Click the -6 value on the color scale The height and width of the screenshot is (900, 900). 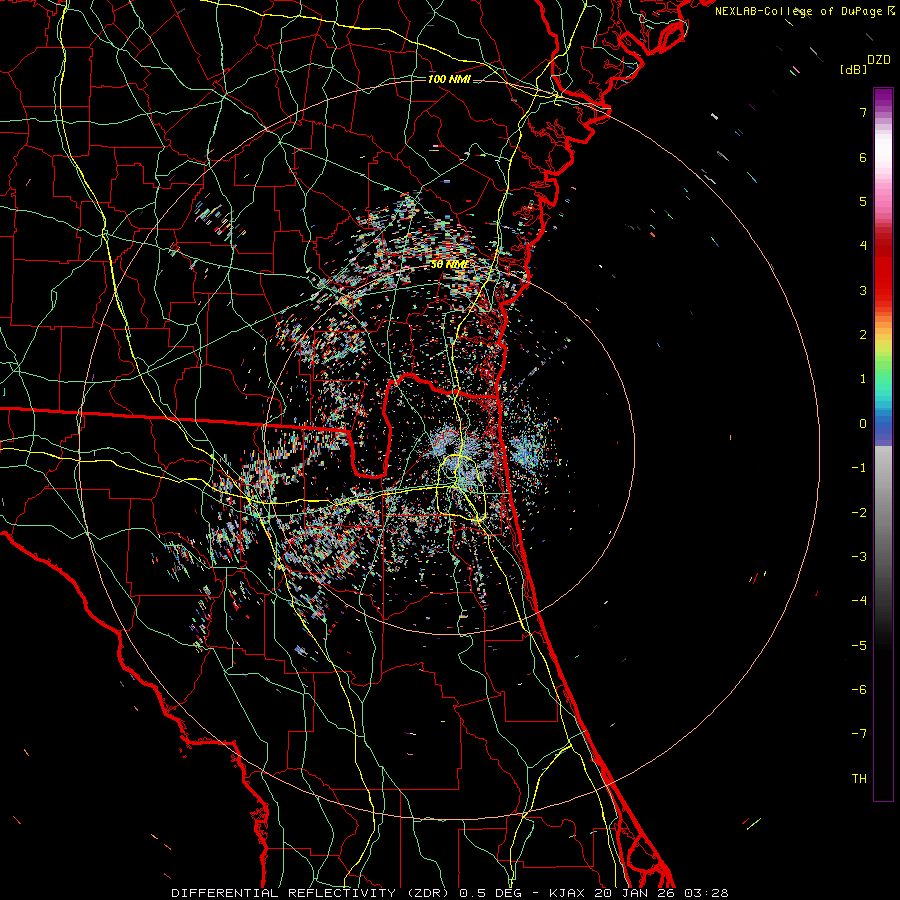click(x=859, y=690)
